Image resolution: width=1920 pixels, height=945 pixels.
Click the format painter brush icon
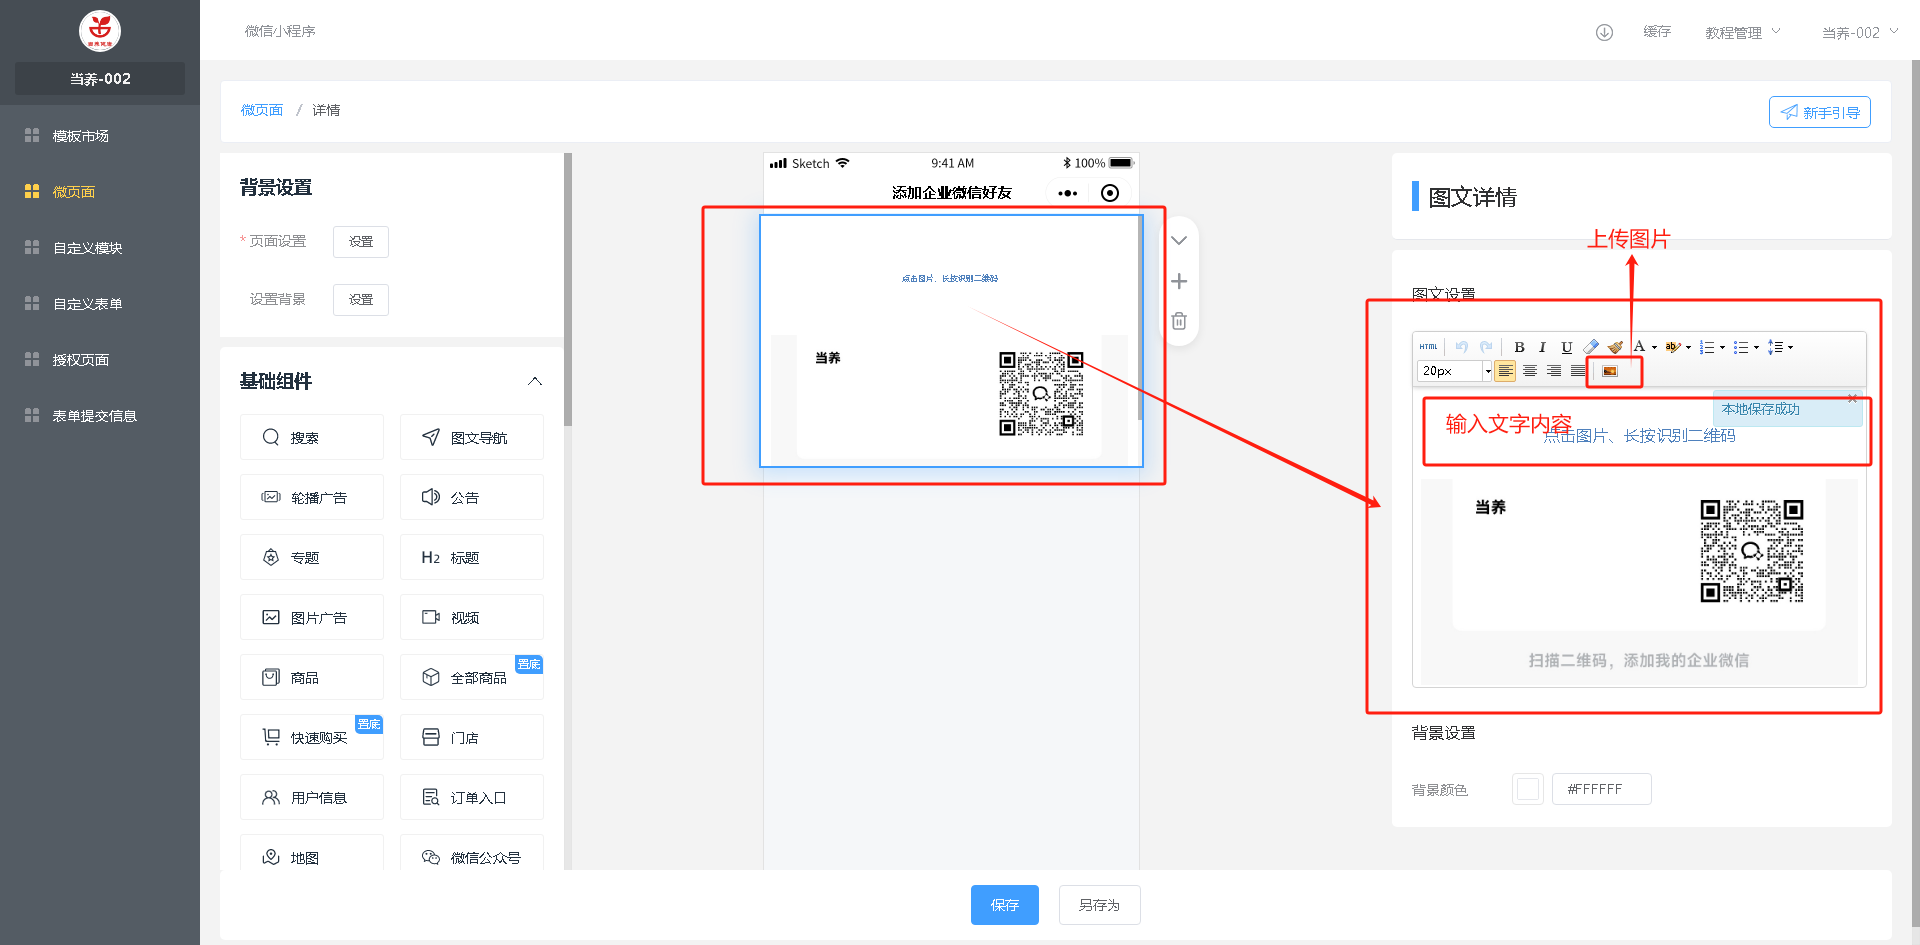point(1615,347)
